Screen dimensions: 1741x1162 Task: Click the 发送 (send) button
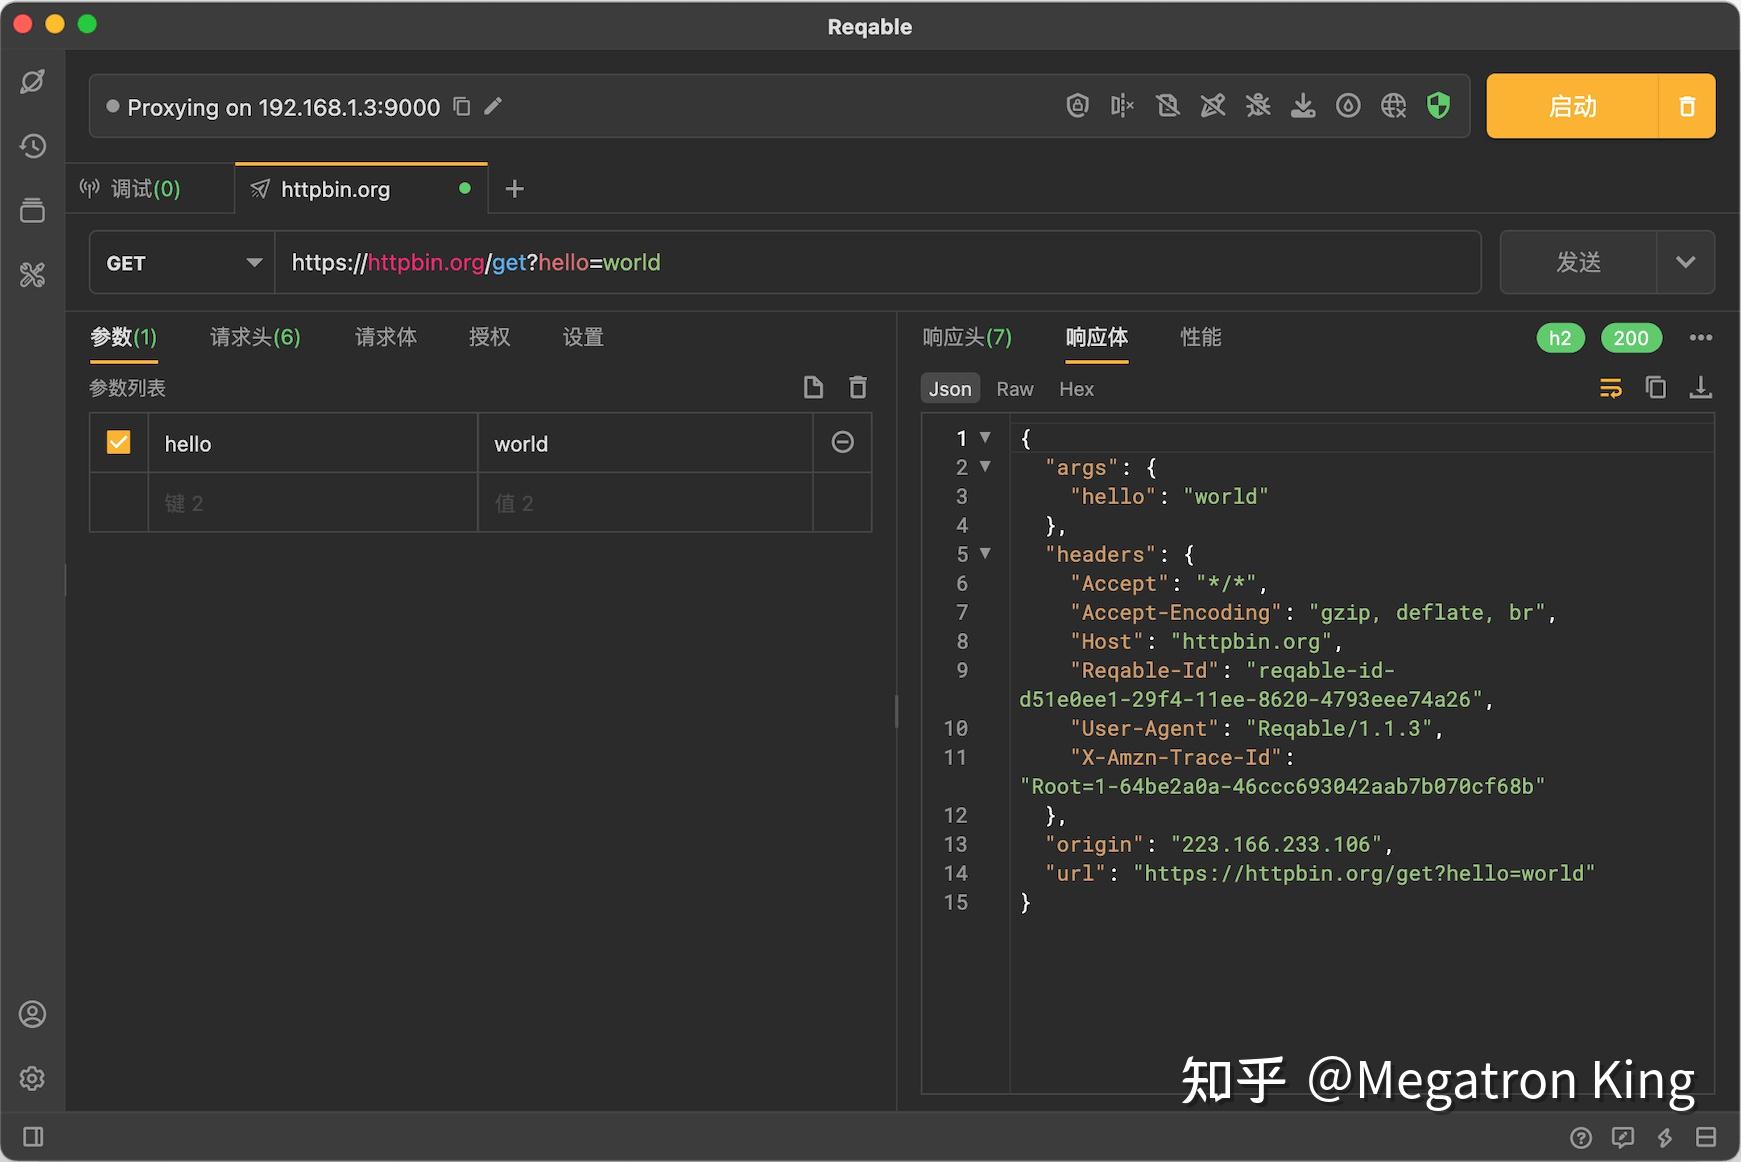coord(1578,262)
